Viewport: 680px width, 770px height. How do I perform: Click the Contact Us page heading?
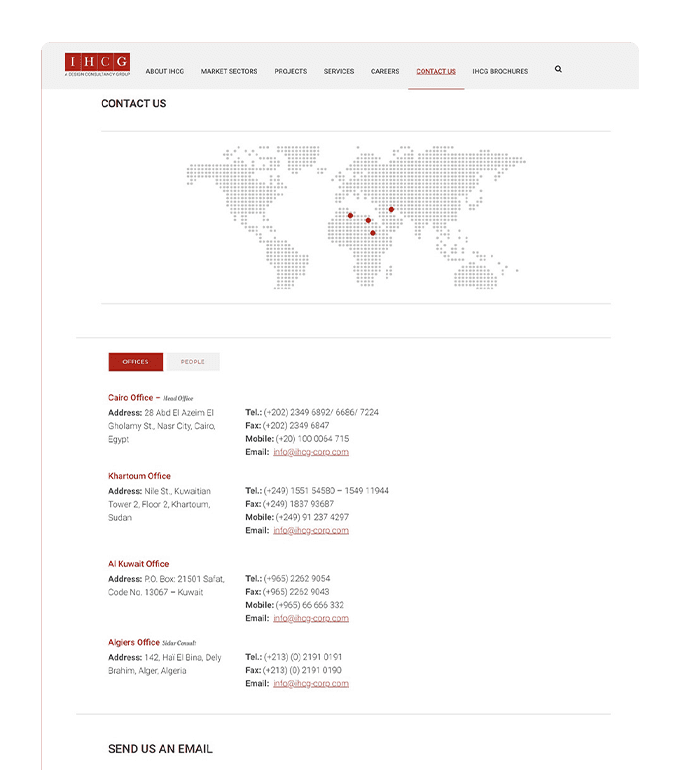(134, 104)
